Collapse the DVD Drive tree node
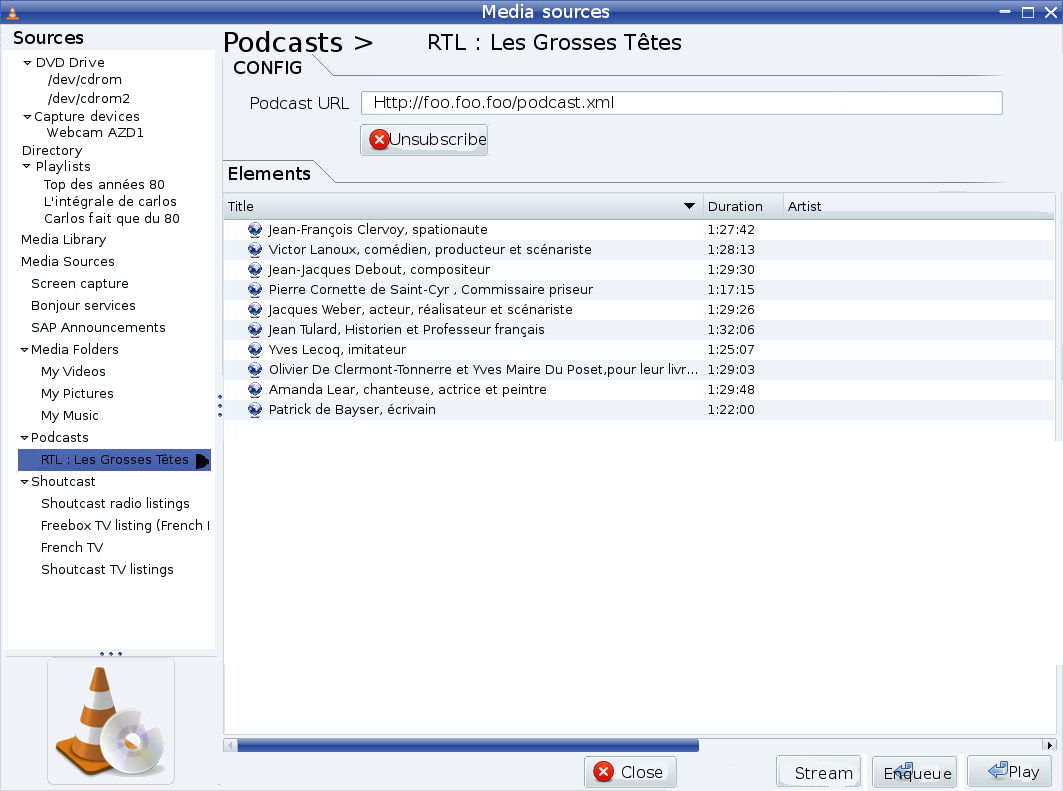The width and height of the screenshot is (1063, 791). click(27, 63)
